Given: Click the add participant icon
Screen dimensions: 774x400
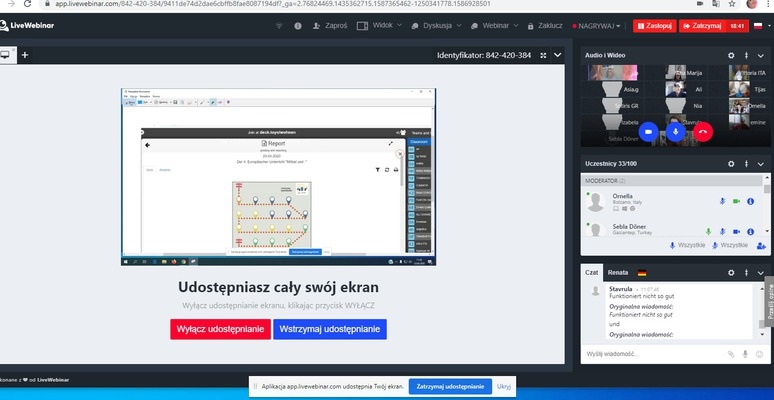Looking at the screenshot, I should coord(761,245).
